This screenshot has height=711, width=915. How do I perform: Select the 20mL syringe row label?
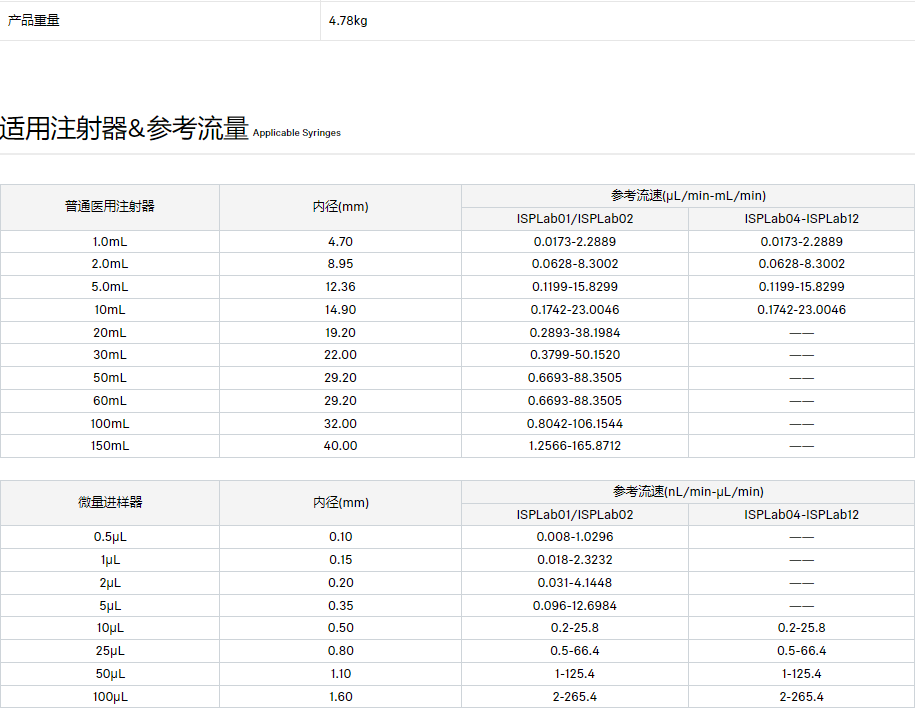click(x=110, y=332)
